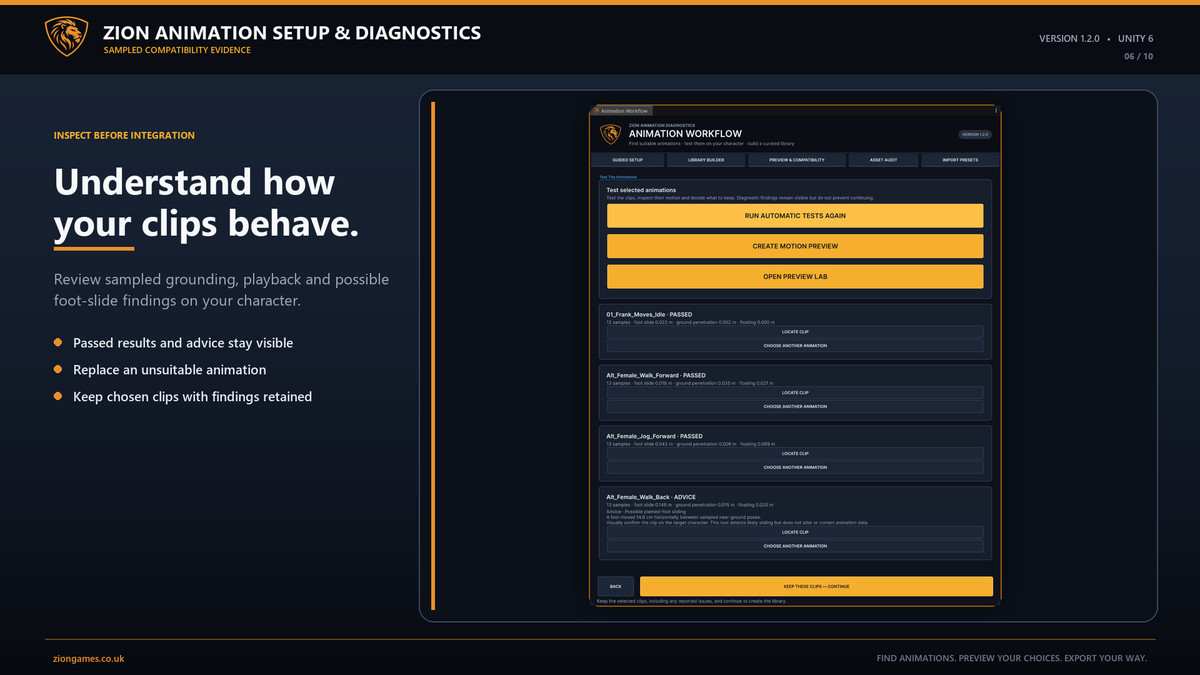Open the kebab menu of Animation Workflow window
Image resolution: width=1200 pixels, height=675 pixels.
997,110
